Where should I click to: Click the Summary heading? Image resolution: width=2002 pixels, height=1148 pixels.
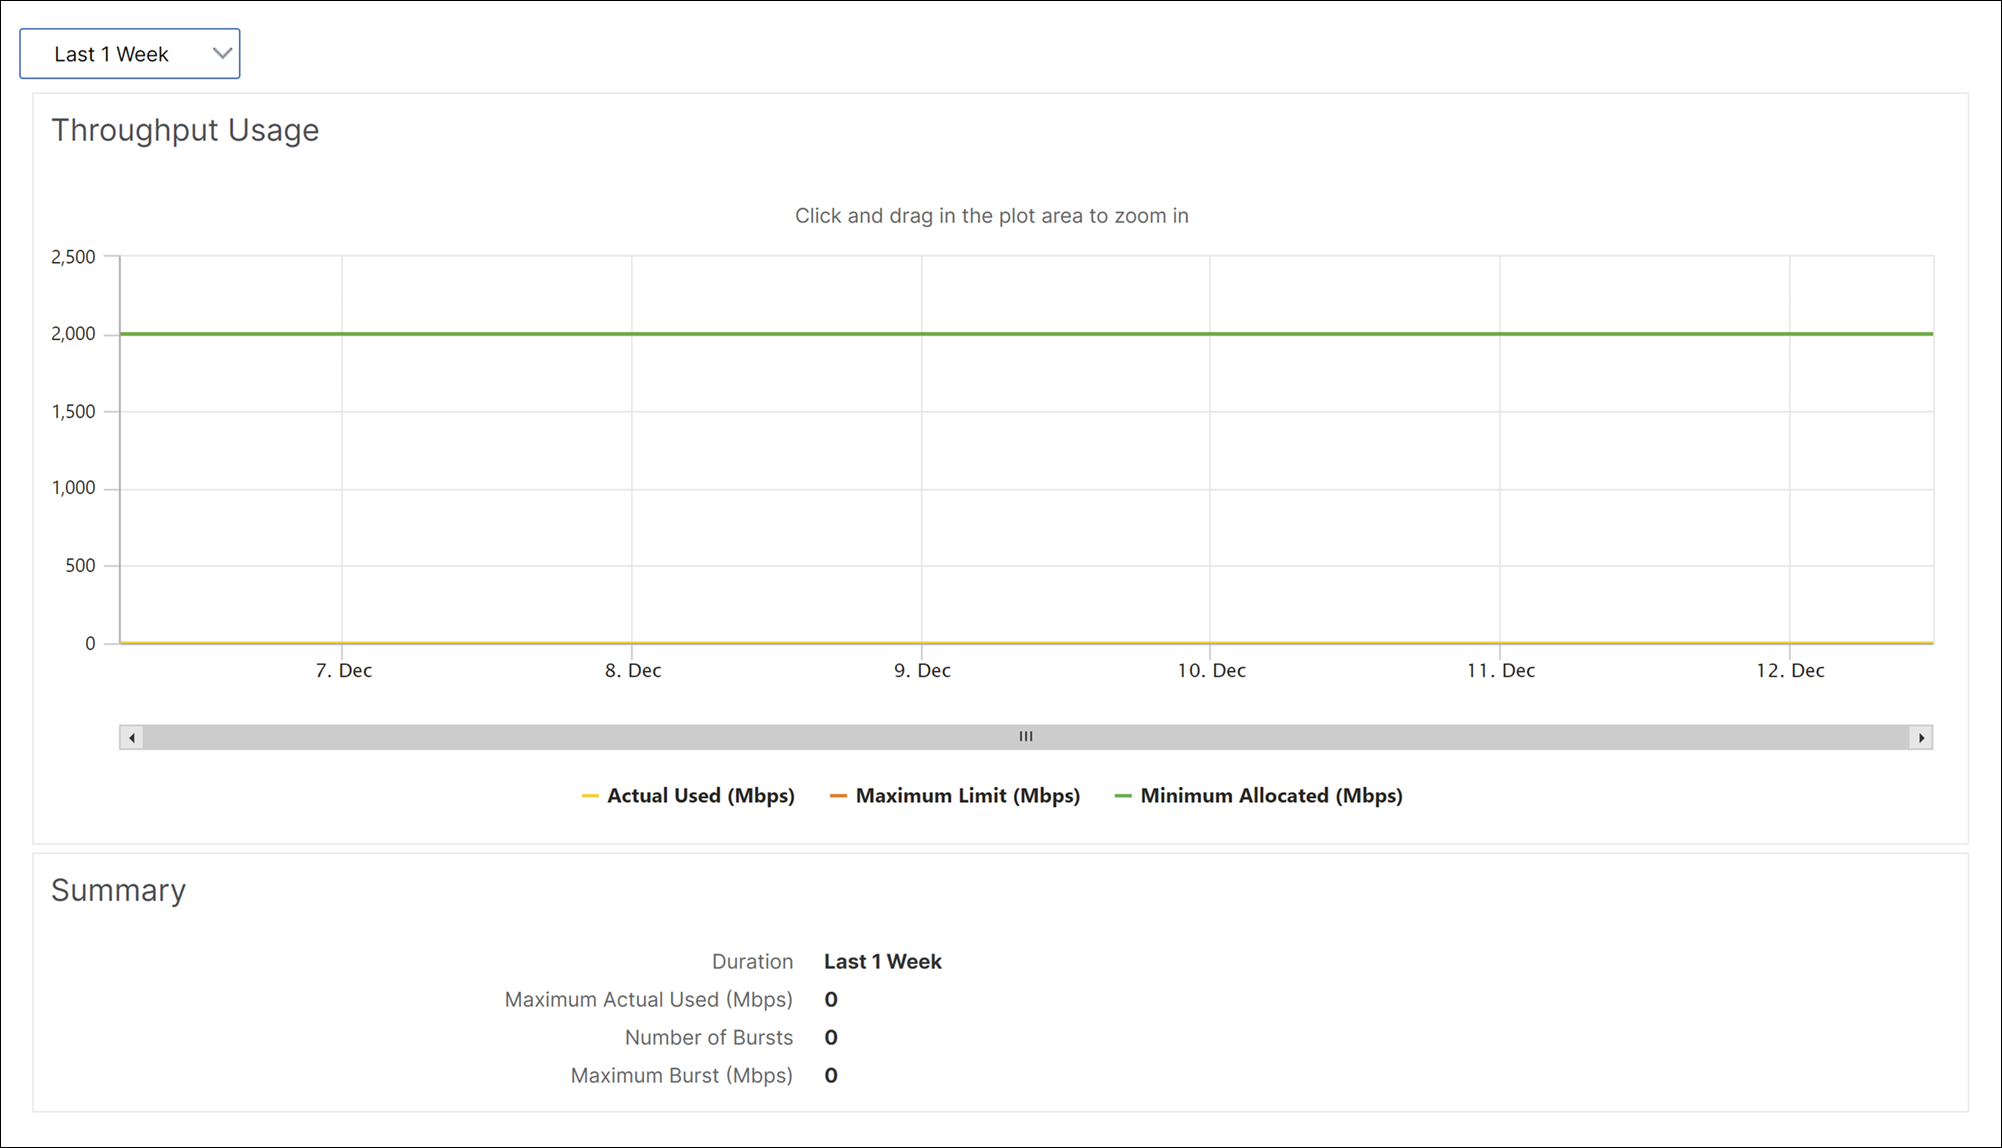[118, 890]
